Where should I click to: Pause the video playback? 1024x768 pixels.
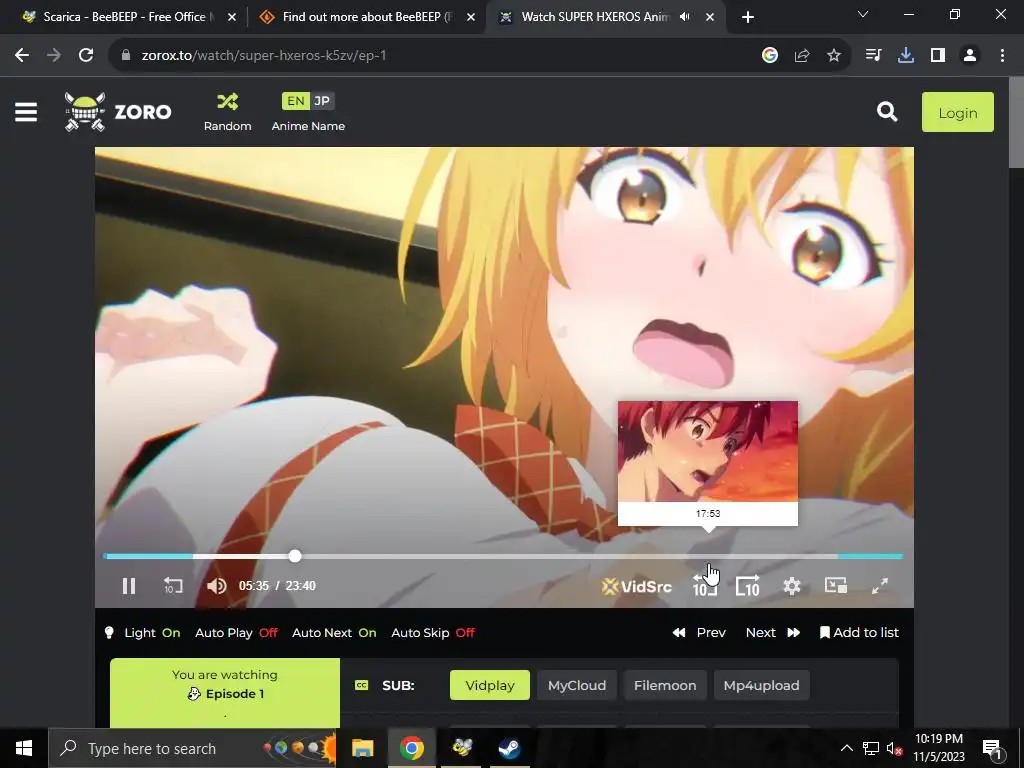point(129,586)
